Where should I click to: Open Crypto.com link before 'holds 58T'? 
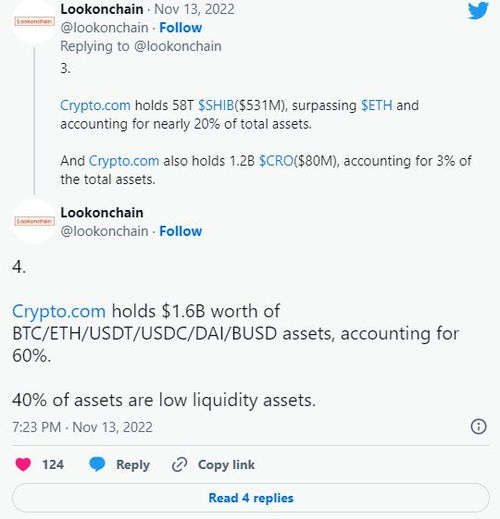coord(95,105)
